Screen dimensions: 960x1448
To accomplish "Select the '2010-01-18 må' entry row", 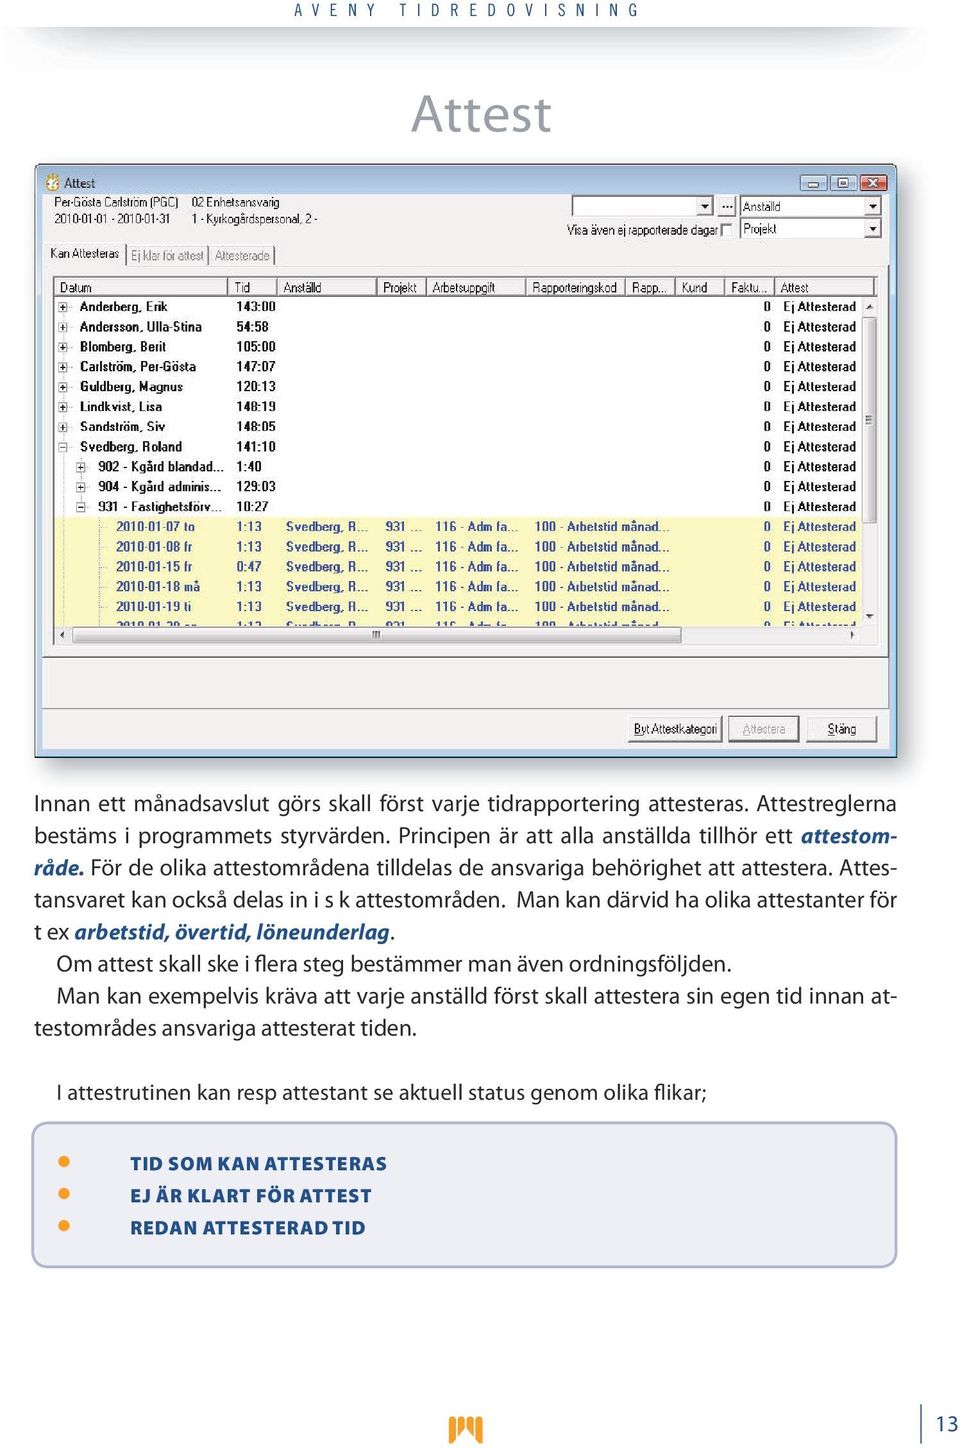I will 459,587.
